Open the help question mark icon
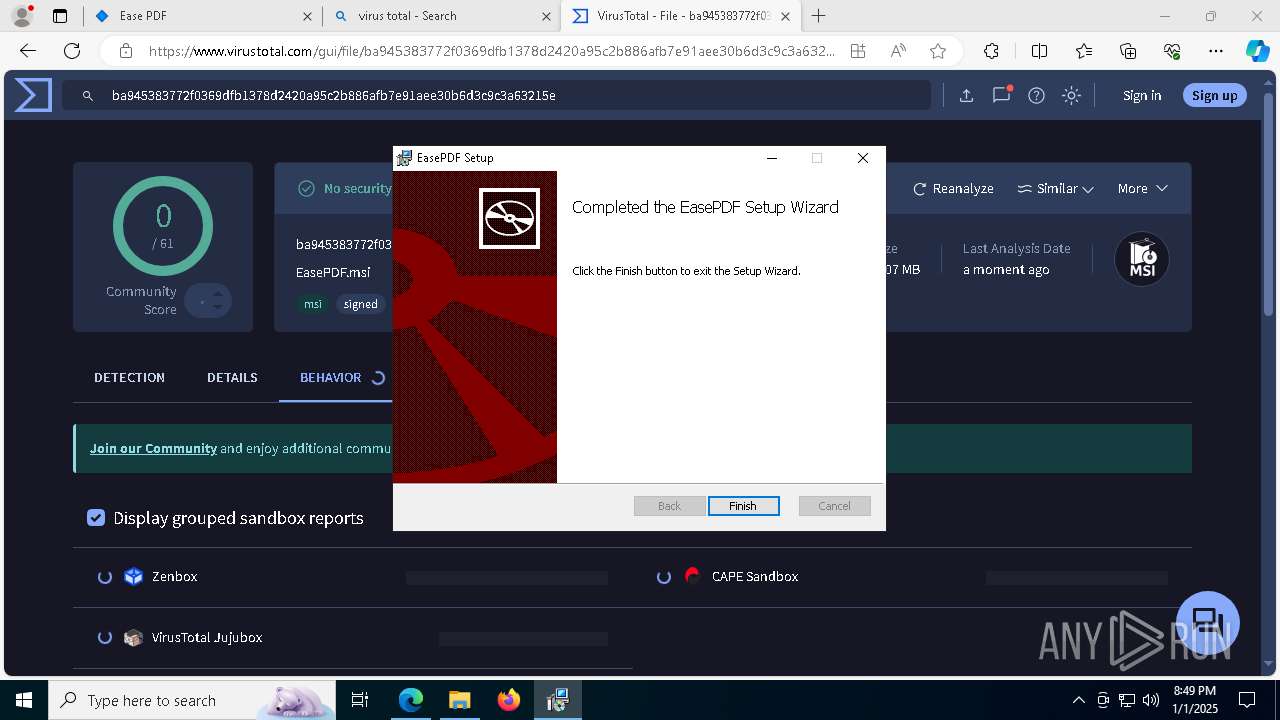Viewport: 1280px width, 720px height. (1036, 96)
